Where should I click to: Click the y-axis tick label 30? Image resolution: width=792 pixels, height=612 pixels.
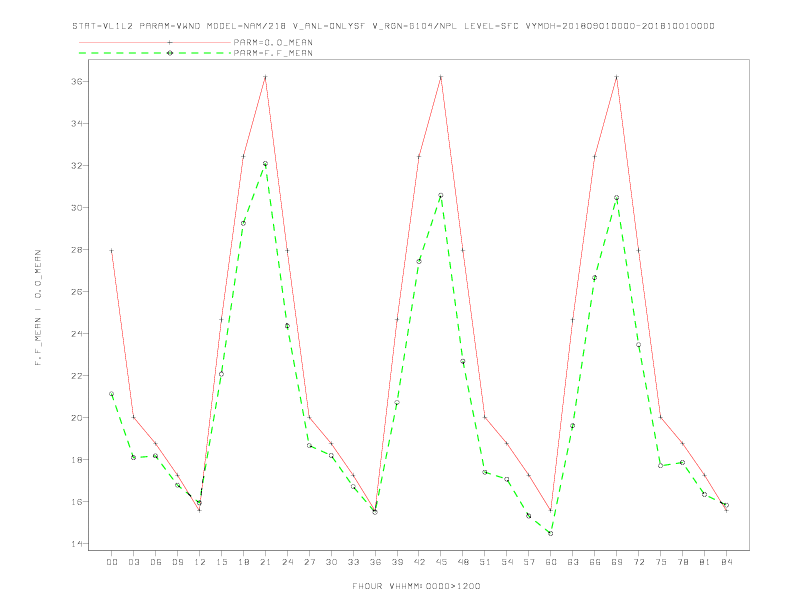coord(77,208)
